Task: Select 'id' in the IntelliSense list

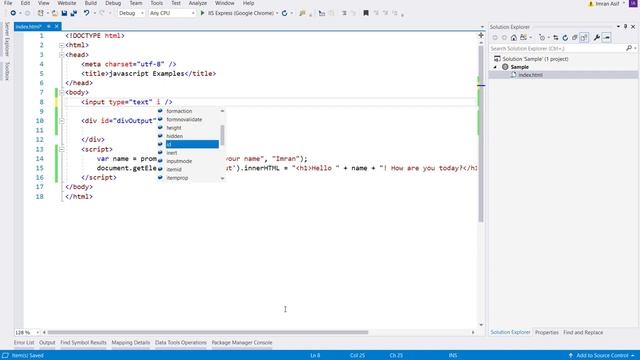Action: pos(192,144)
